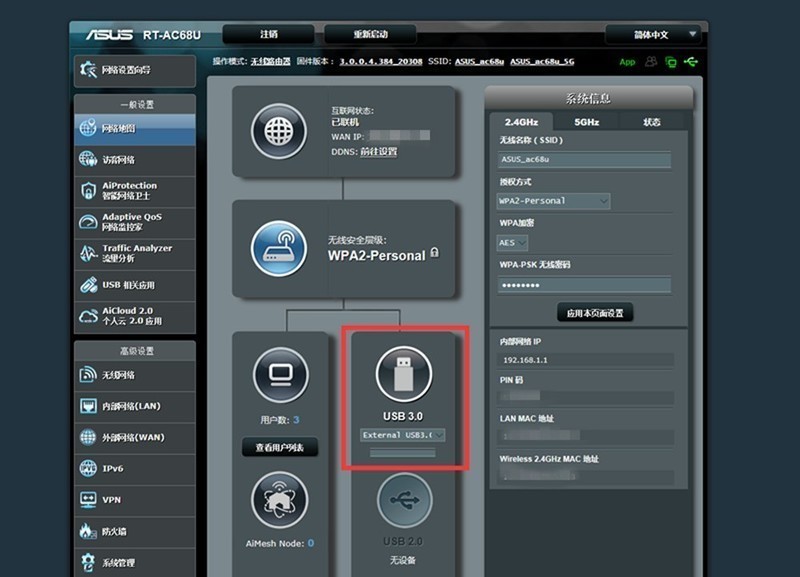Switch to the 状态 status tab

point(652,122)
